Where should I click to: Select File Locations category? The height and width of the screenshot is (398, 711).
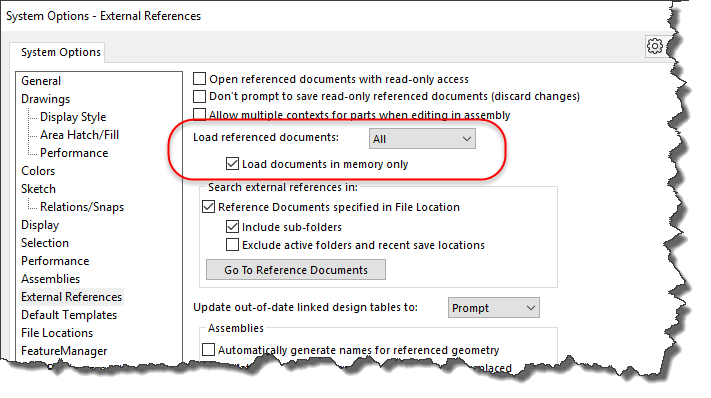[x=57, y=333]
